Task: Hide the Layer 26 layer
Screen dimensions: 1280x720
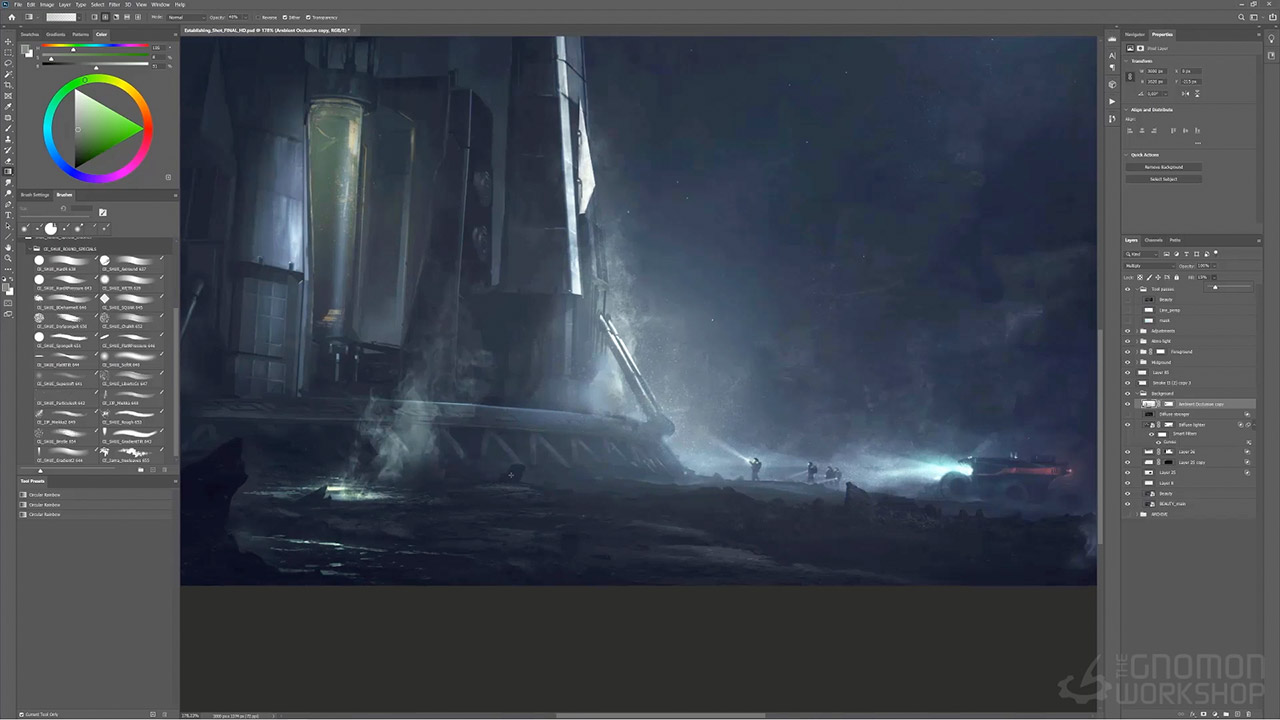Action: 1128,452
